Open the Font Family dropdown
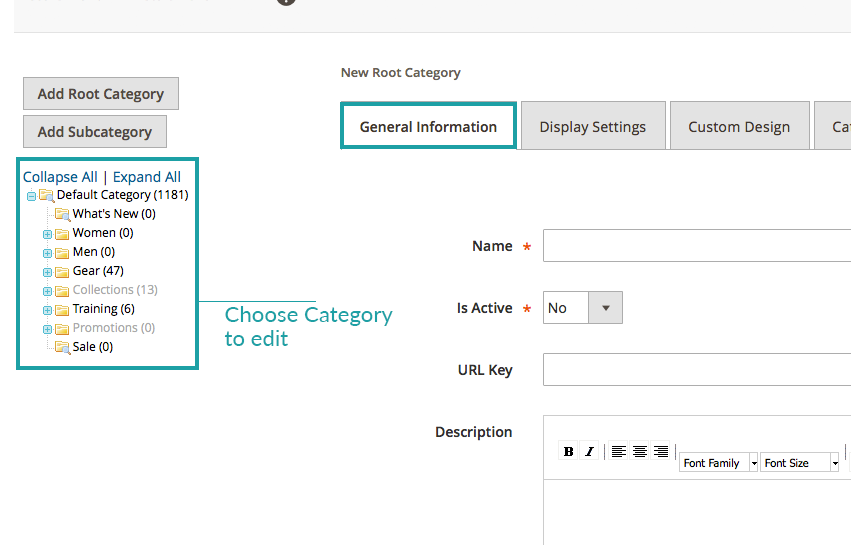The image size is (851, 545). tap(718, 462)
